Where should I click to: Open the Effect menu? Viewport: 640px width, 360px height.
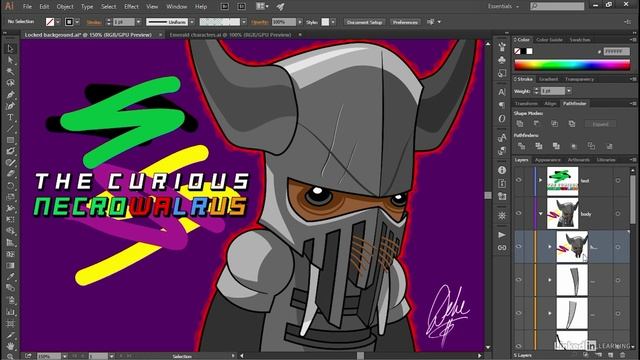pos(131,7)
